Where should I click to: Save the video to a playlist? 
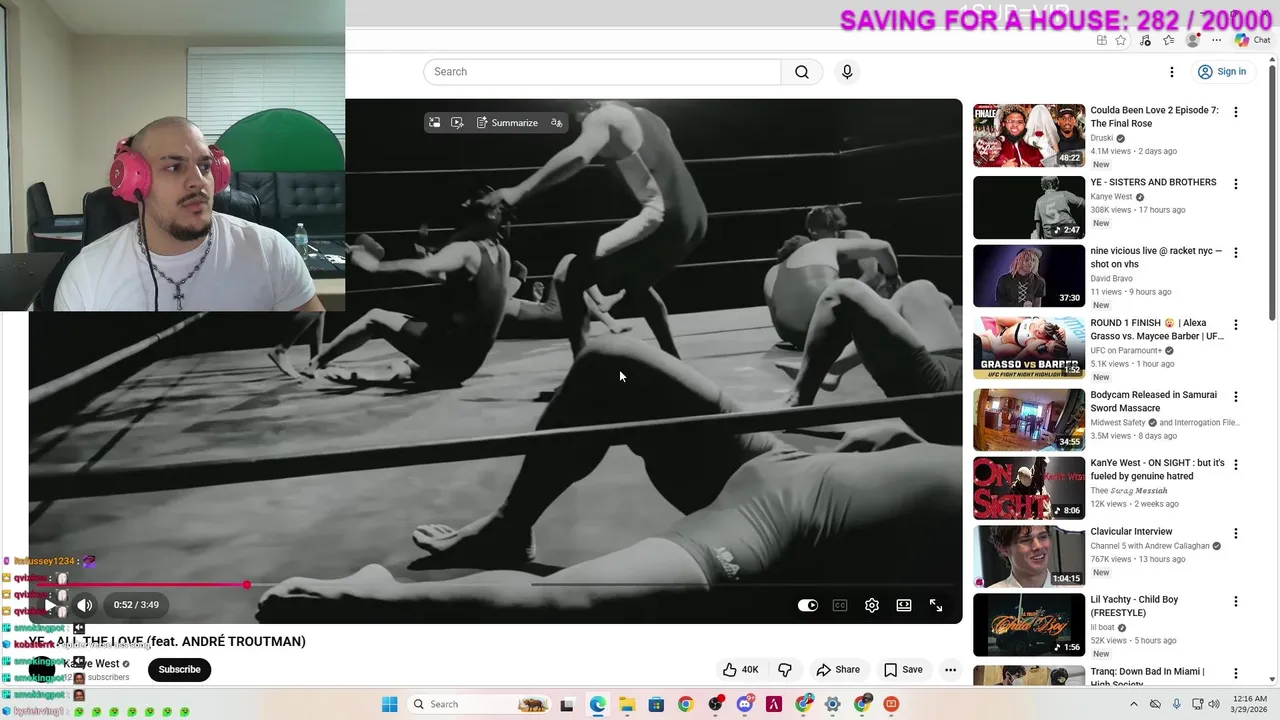(903, 670)
